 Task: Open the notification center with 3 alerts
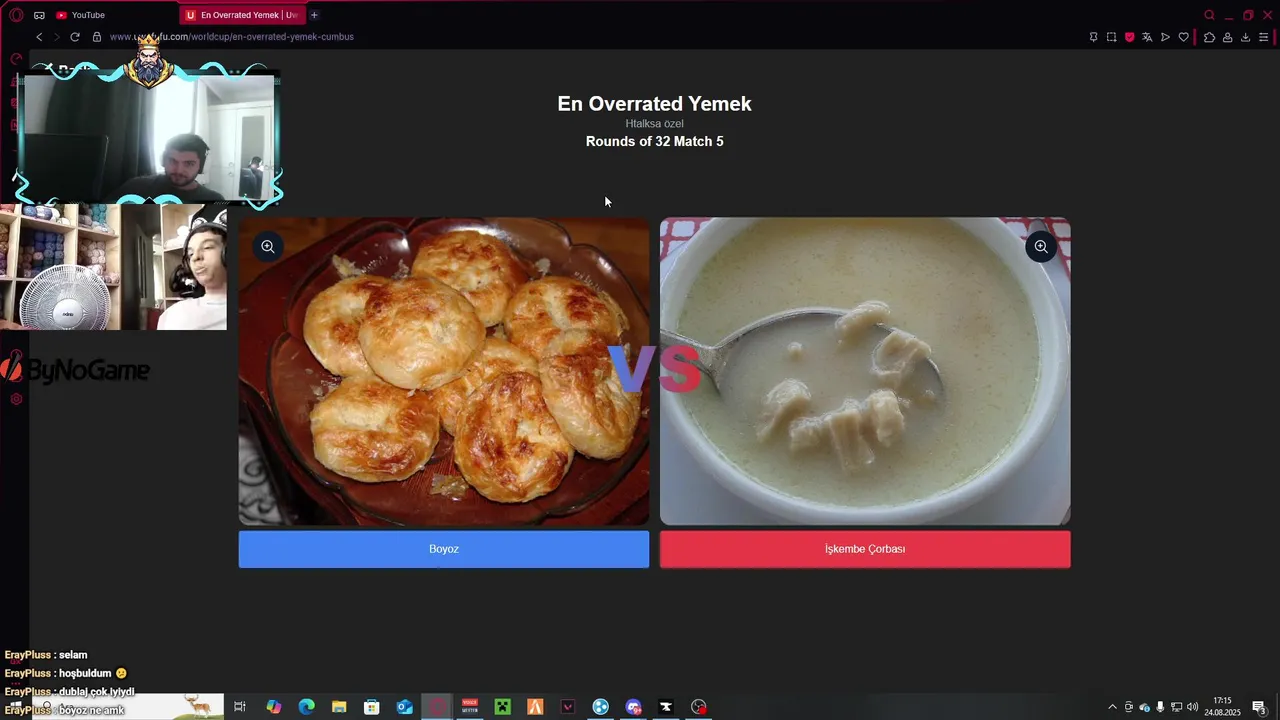(1260, 707)
